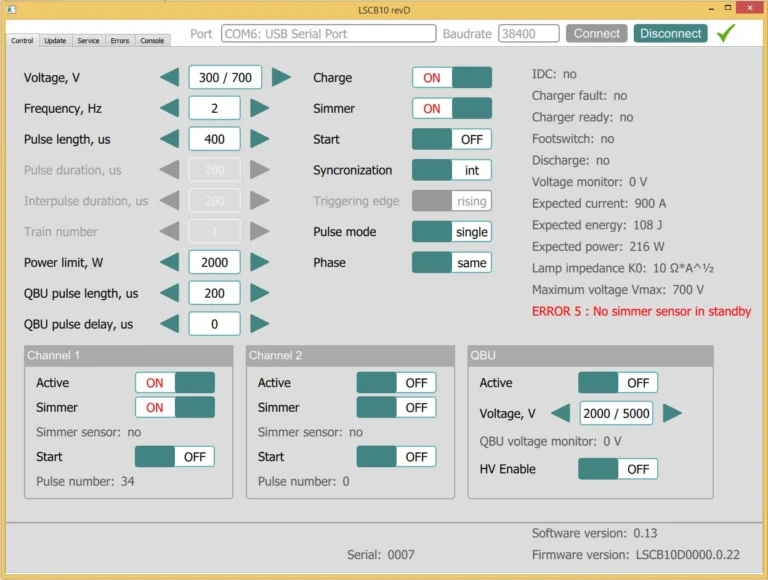
Task: Decrease Frequency with the left arrow
Action: point(170,108)
